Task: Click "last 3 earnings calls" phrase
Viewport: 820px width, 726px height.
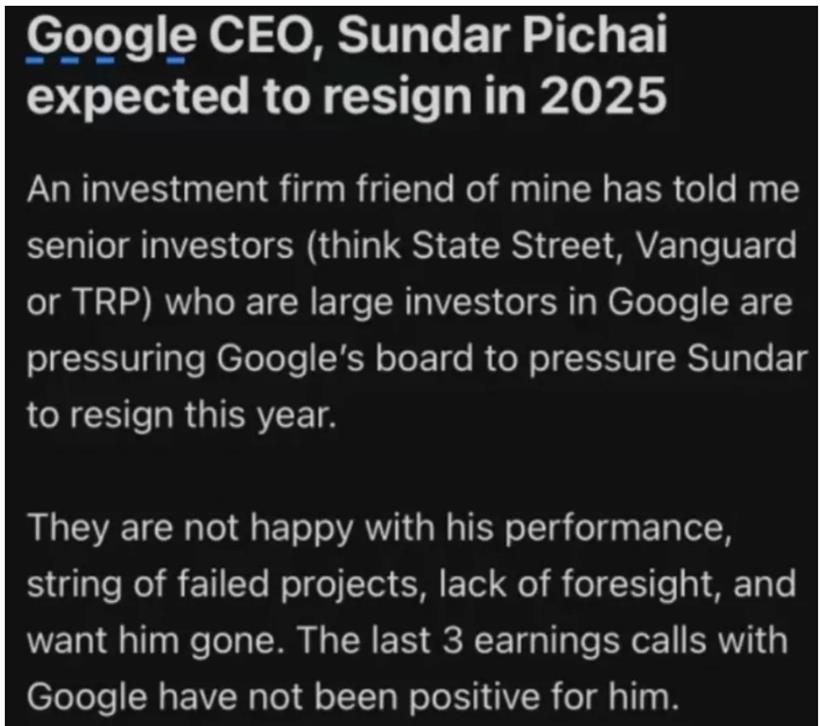Action: pyautogui.click(x=540, y=641)
